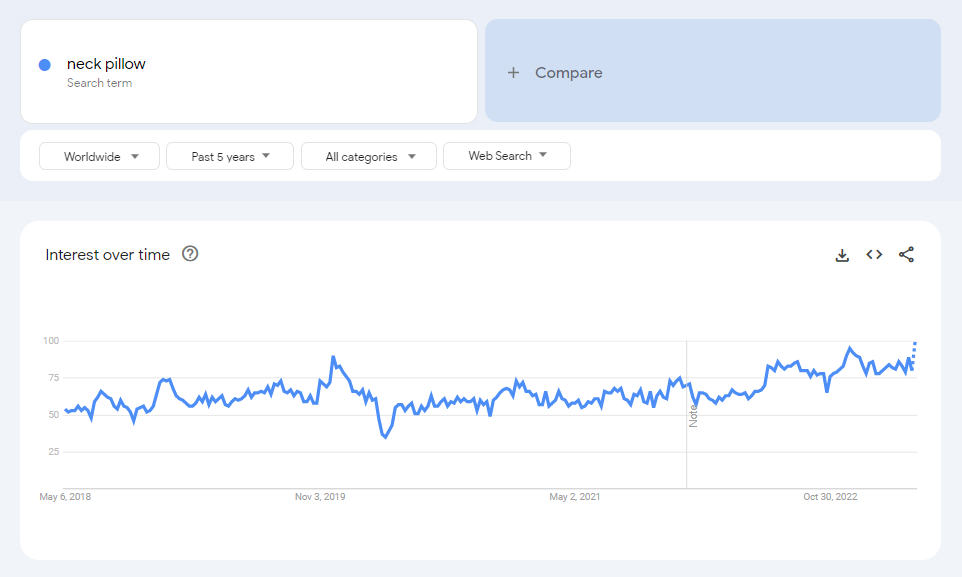Screen dimensions: 962x577
Task: Share the Interest over time chart
Action: pos(906,255)
